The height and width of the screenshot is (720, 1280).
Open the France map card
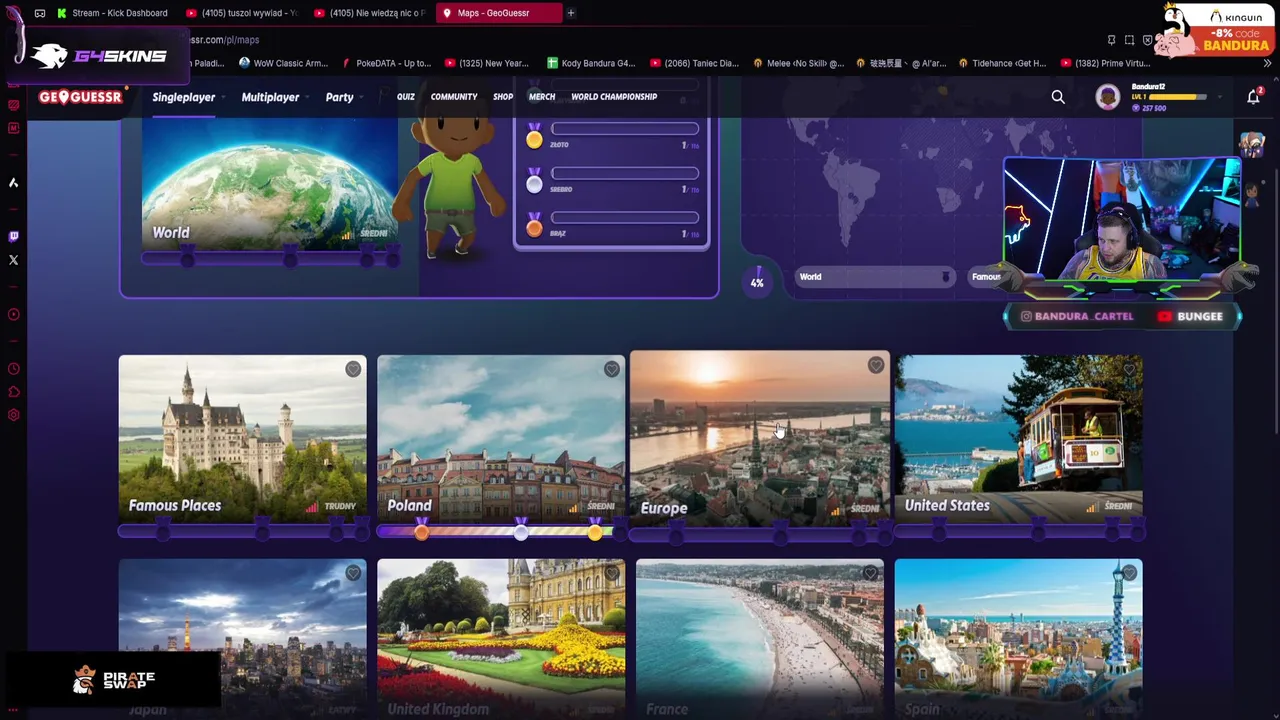click(x=760, y=639)
